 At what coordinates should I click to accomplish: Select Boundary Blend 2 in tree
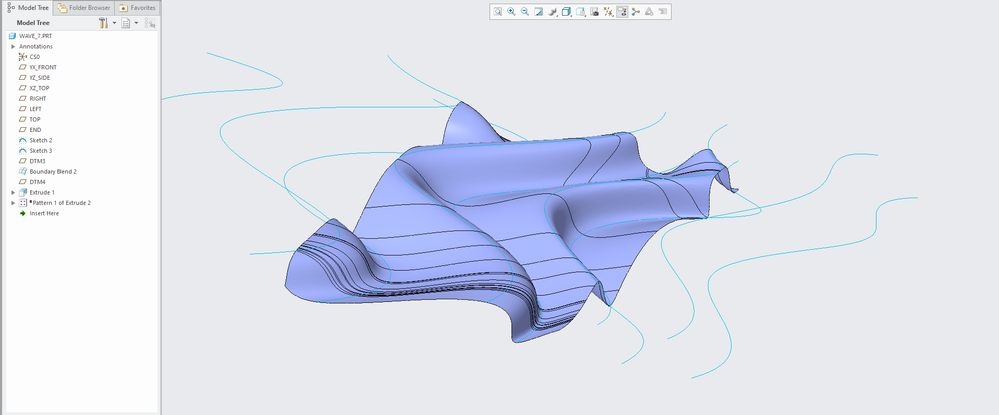(x=52, y=171)
